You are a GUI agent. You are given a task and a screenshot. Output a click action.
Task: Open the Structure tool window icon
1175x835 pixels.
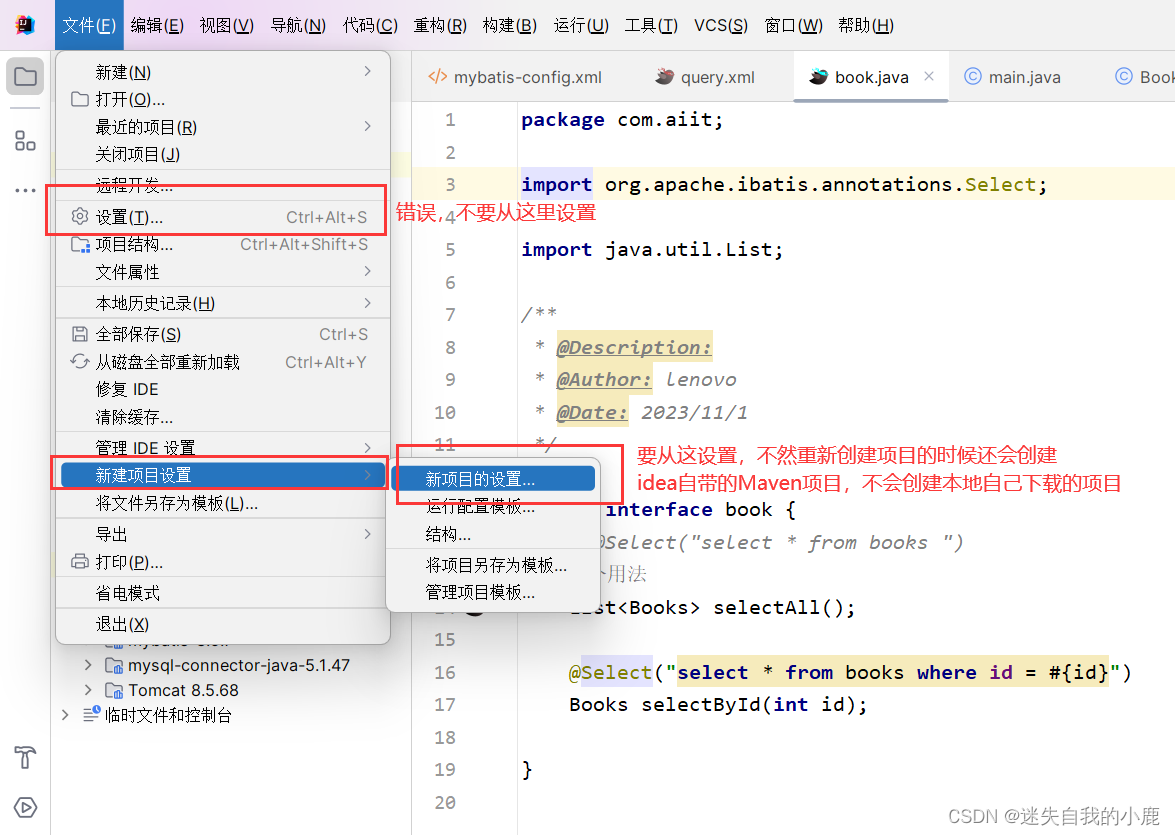coord(25,140)
